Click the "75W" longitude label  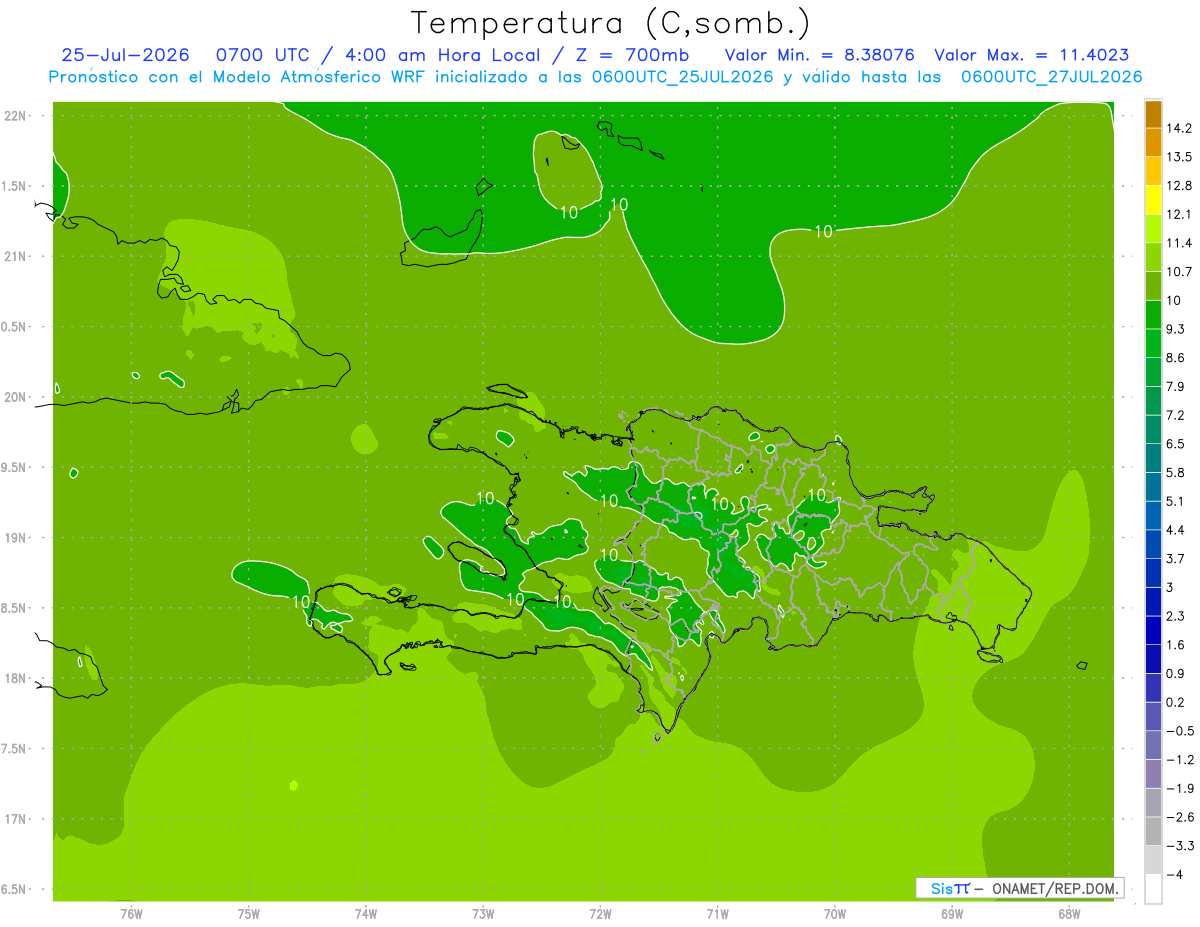click(249, 913)
